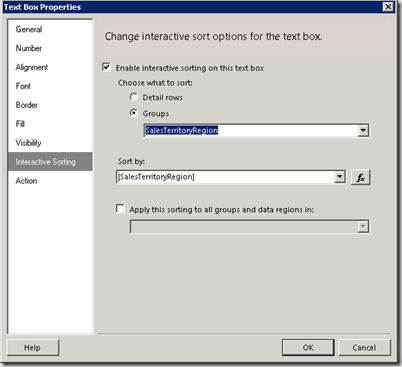
Task: Show the Border options page
Action: coord(27,105)
